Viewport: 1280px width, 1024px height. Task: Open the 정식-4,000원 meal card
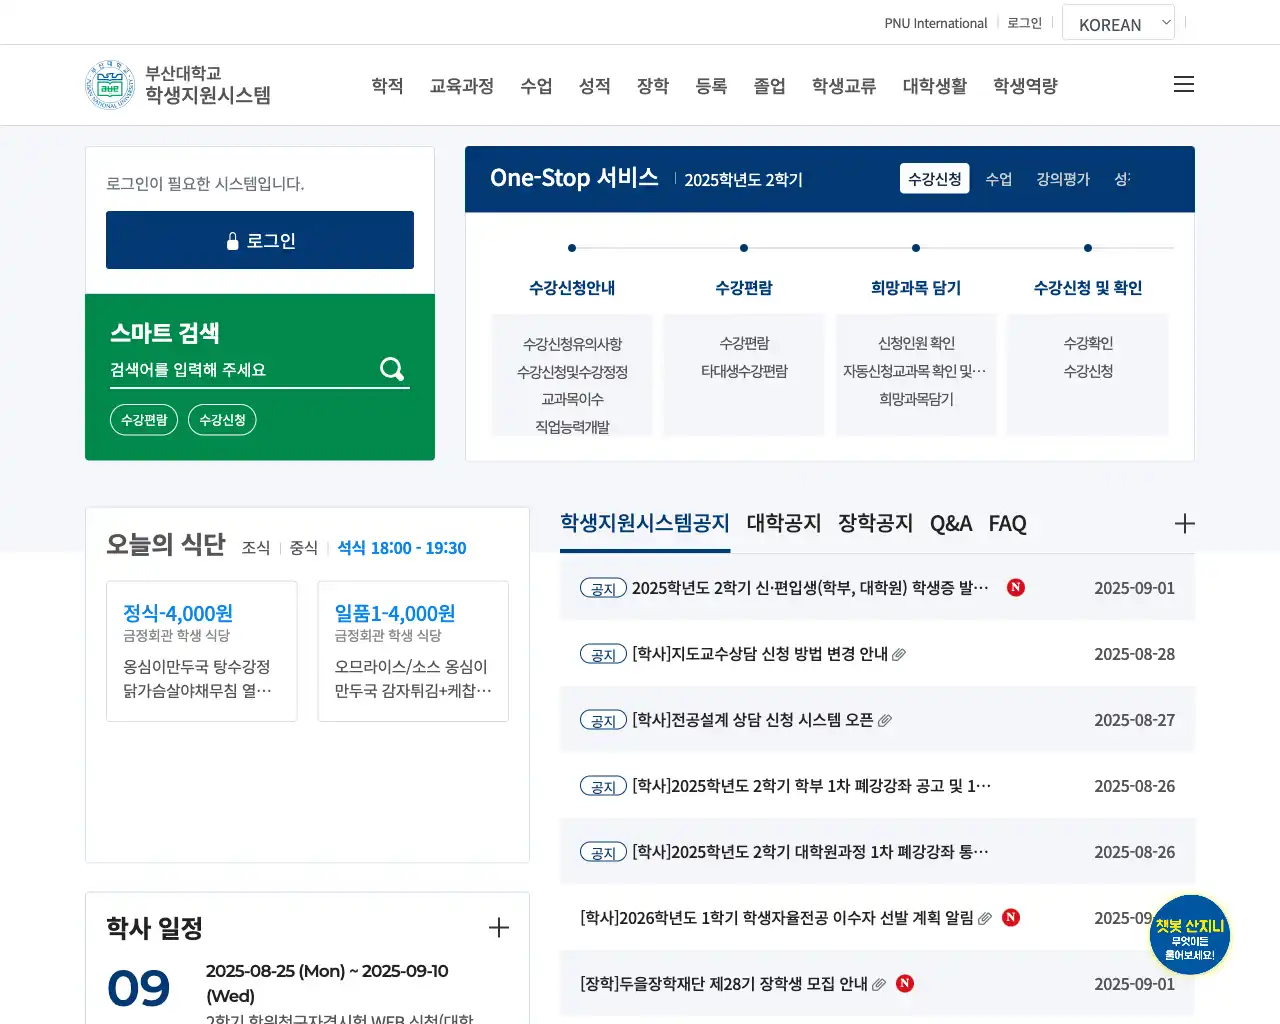click(x=202, y=651)
